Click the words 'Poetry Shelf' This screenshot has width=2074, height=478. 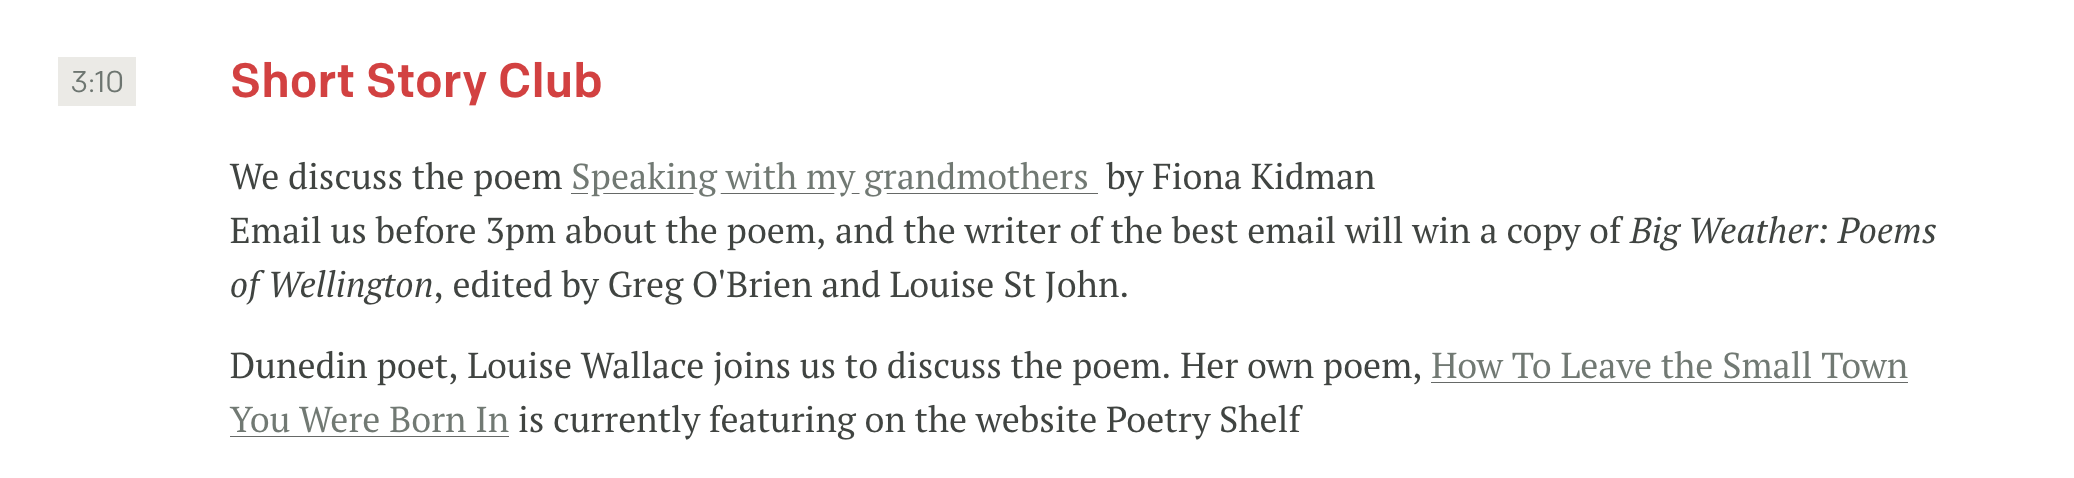coord(1203,420)
